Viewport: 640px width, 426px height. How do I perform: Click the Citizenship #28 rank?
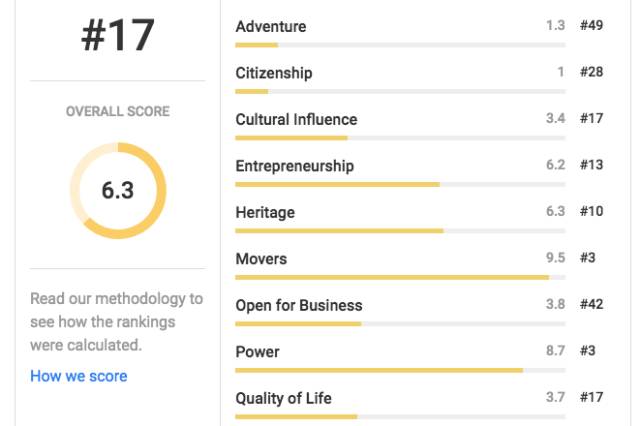click(x=591, y=72)
